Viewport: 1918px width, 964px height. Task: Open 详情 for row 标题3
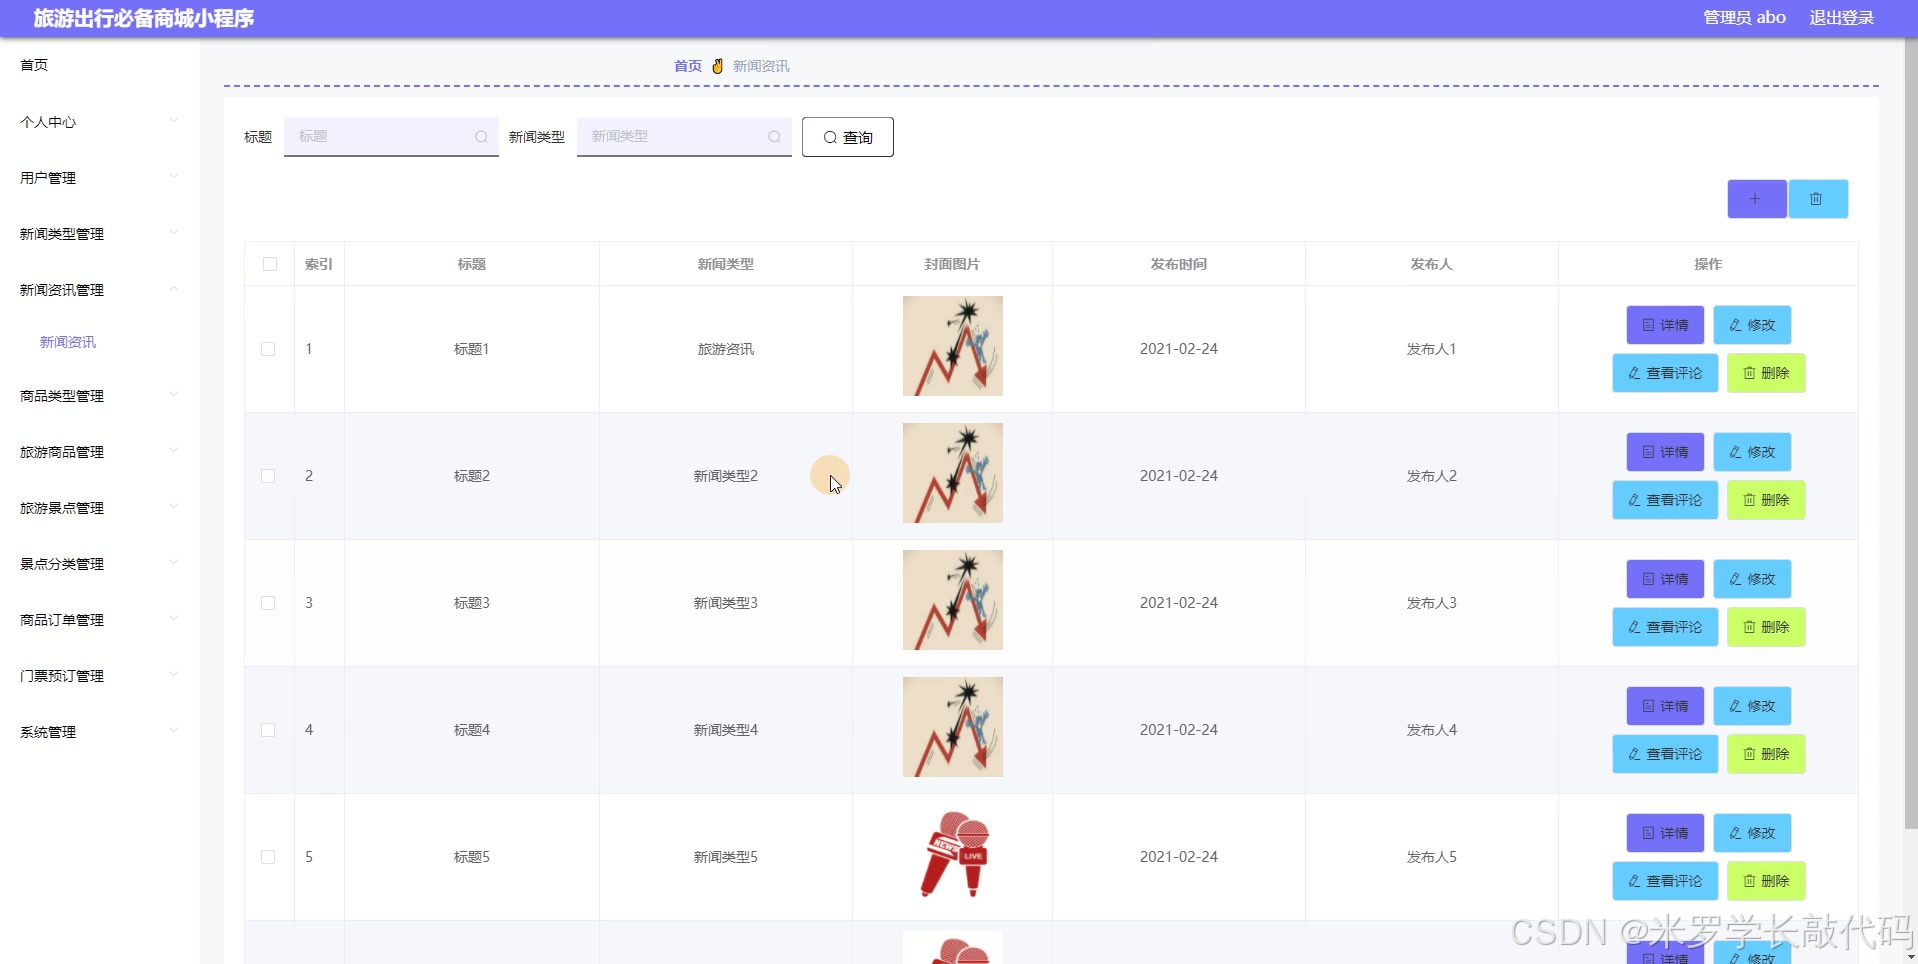click(1665, 579)
